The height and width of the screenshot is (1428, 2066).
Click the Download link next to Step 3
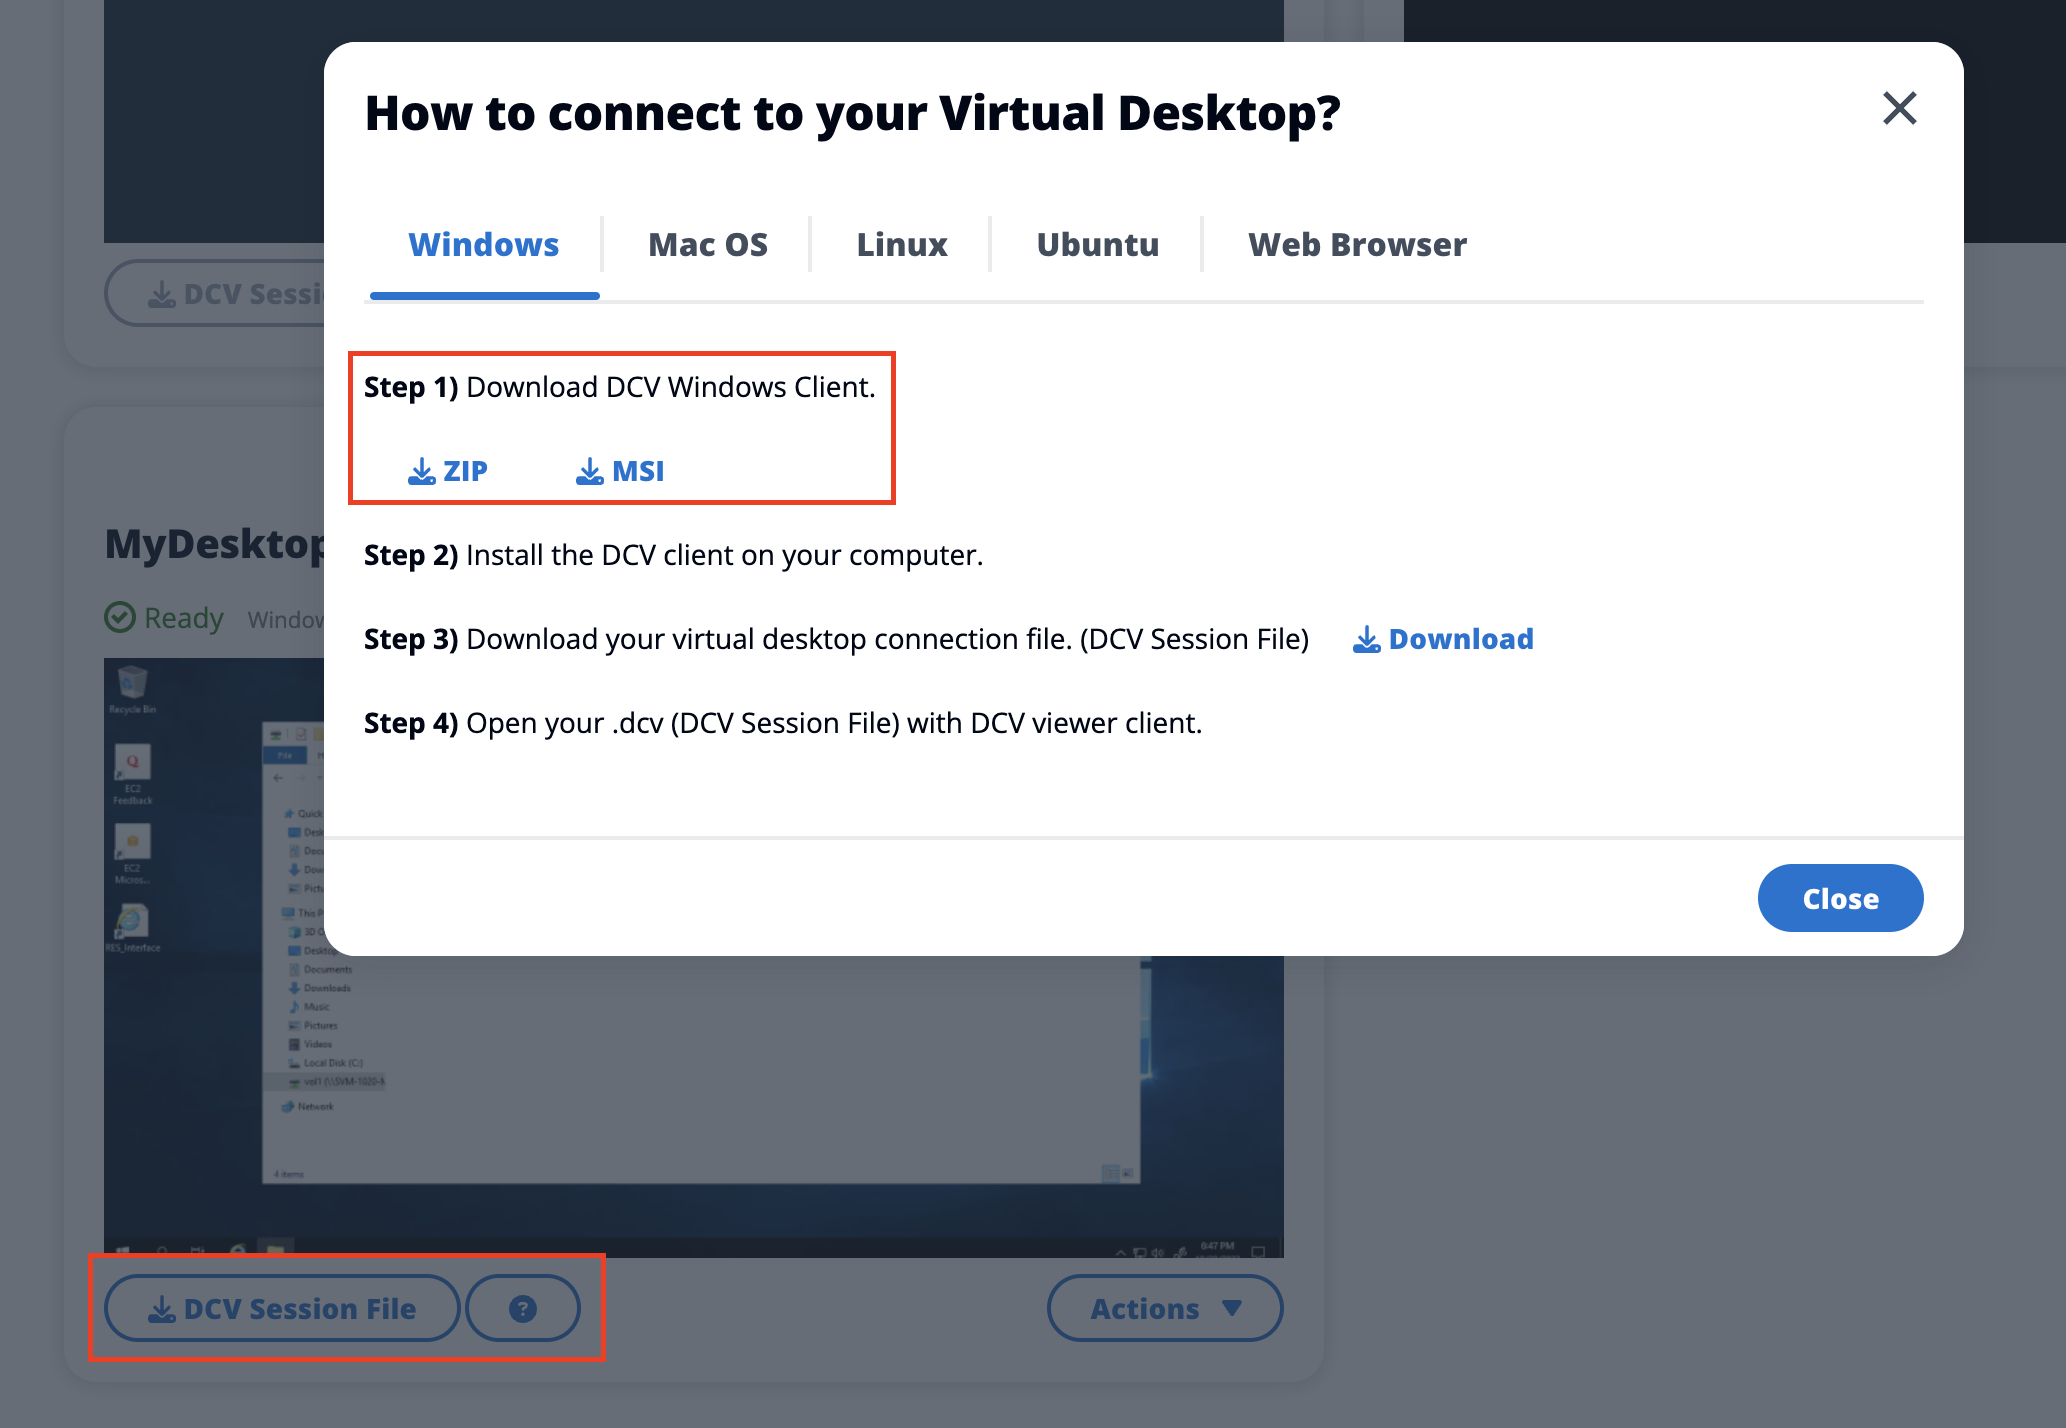click(1443, 639)
